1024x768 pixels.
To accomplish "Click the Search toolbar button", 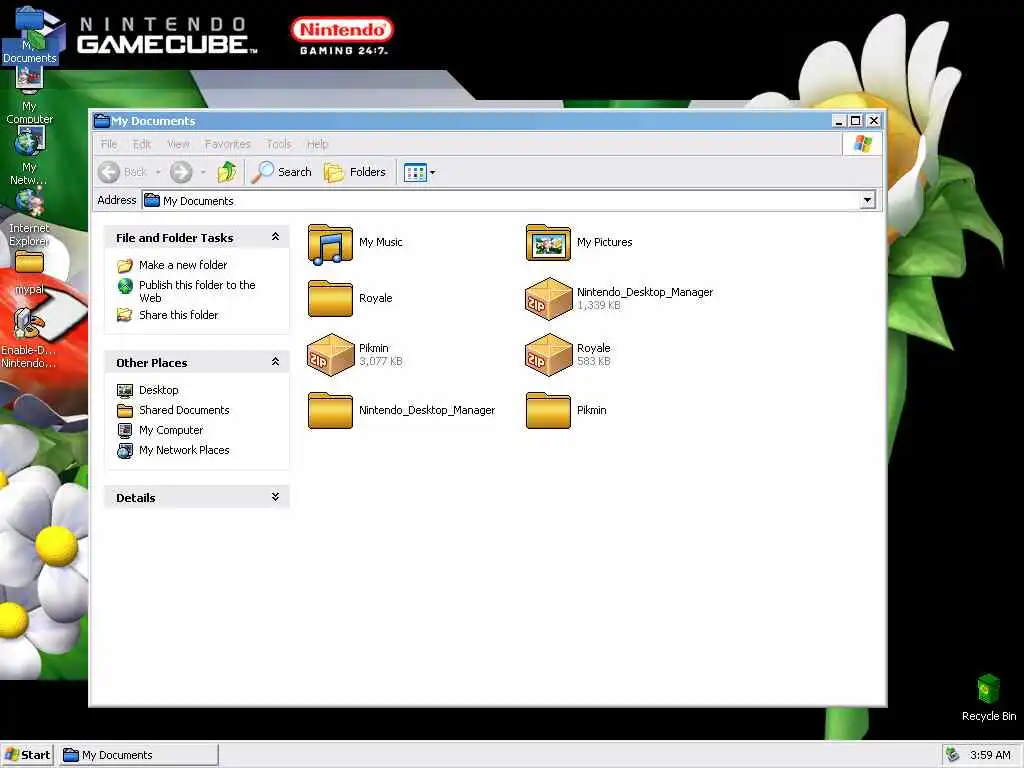I will pyautogui.click(x=282, y=172).
